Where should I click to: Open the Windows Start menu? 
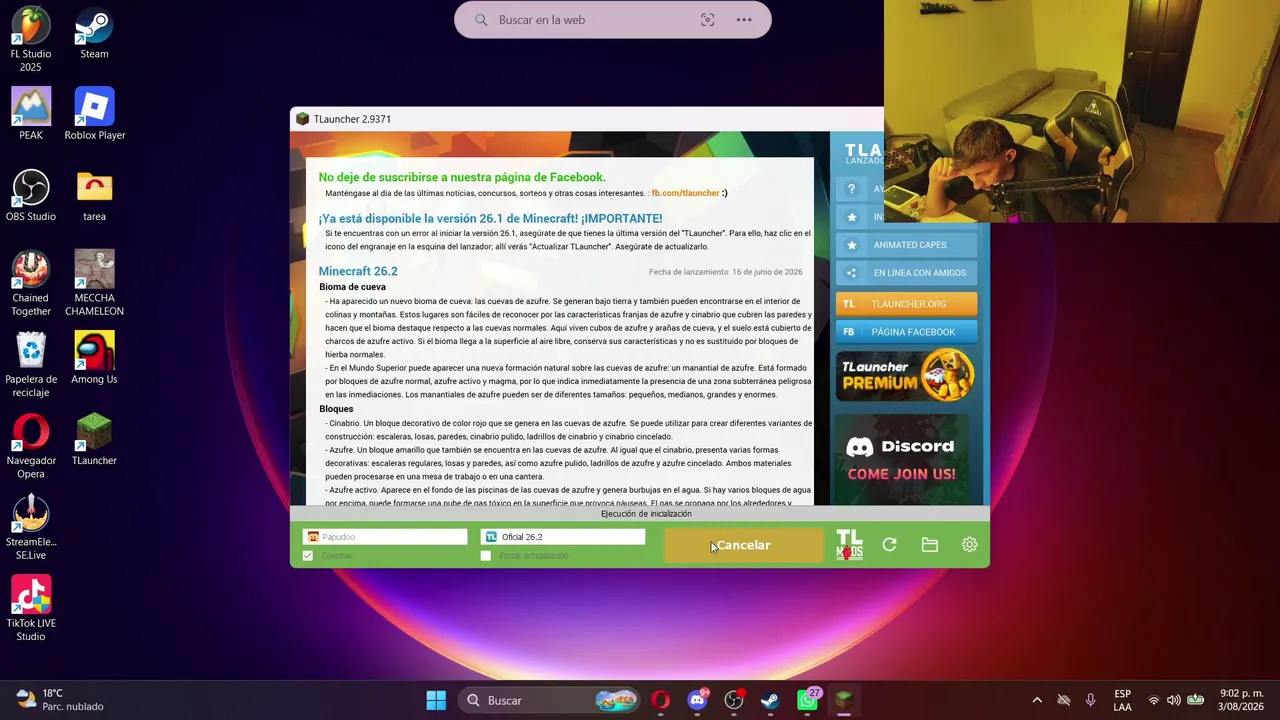(x=436, y=700)
